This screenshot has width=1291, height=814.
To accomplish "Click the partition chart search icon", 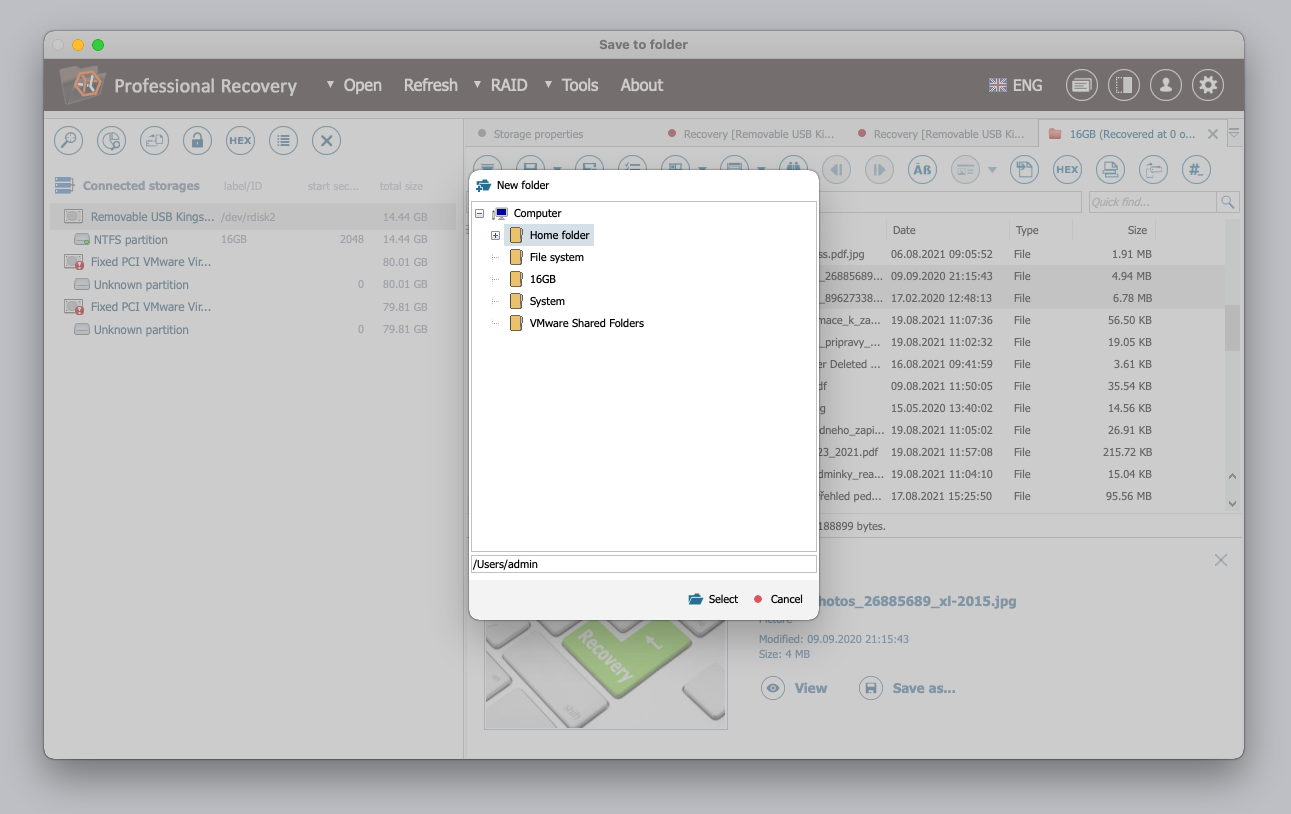I will tap(111, 141).
